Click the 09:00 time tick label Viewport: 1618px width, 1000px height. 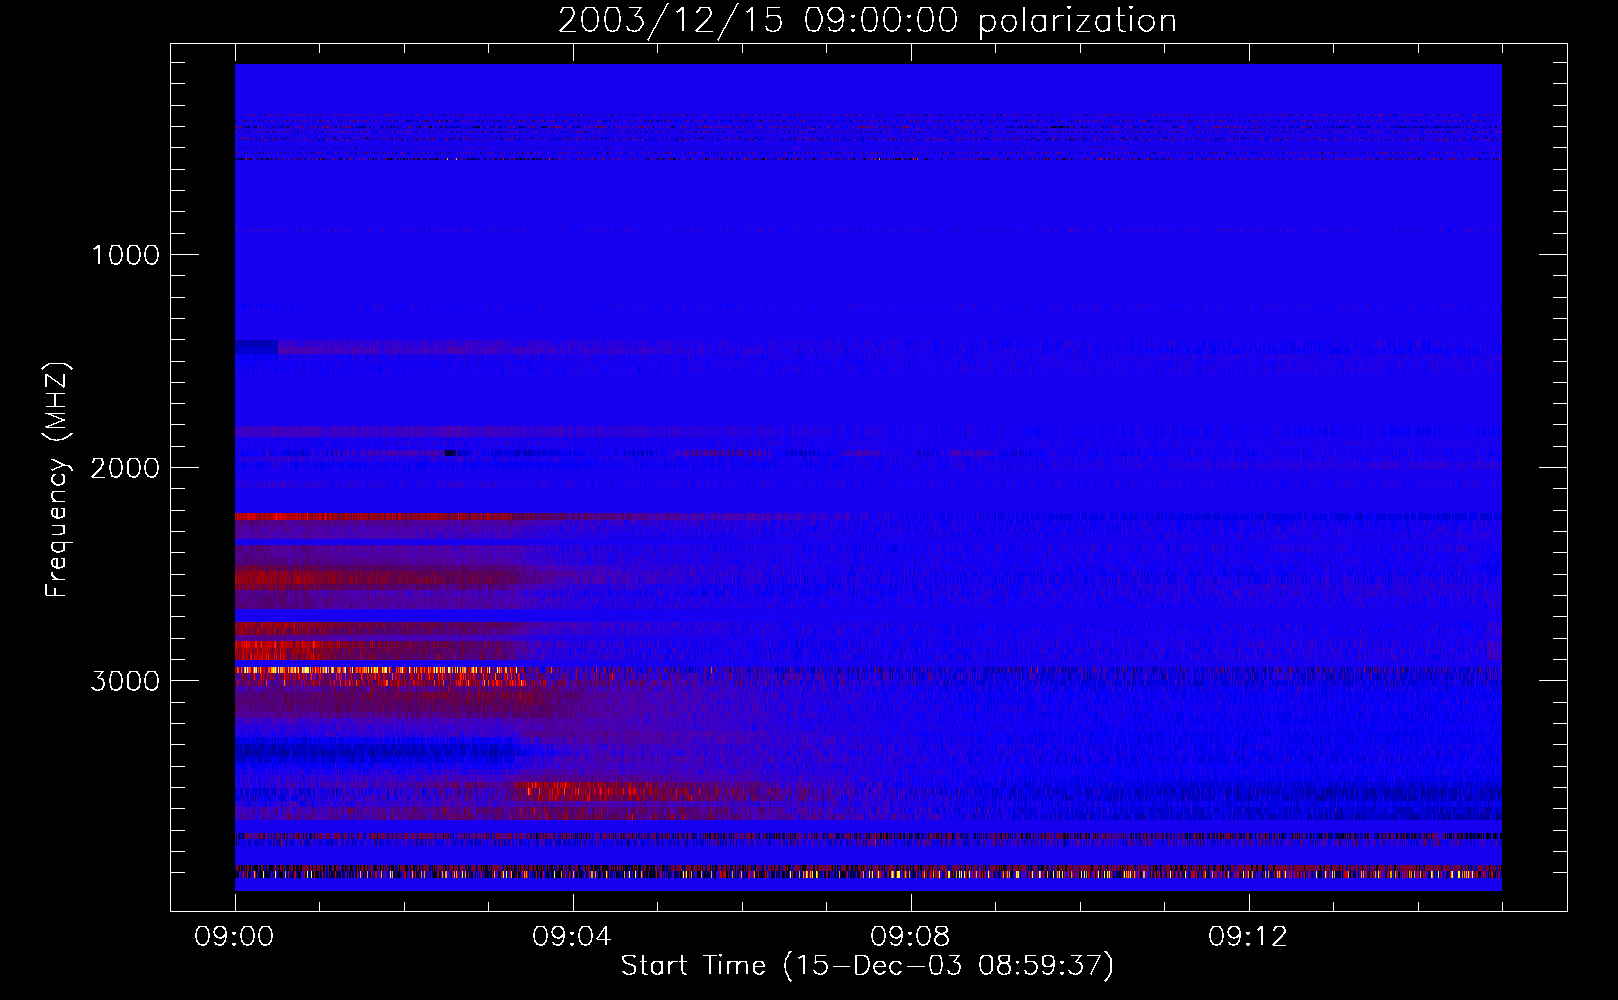click(234, 937)
